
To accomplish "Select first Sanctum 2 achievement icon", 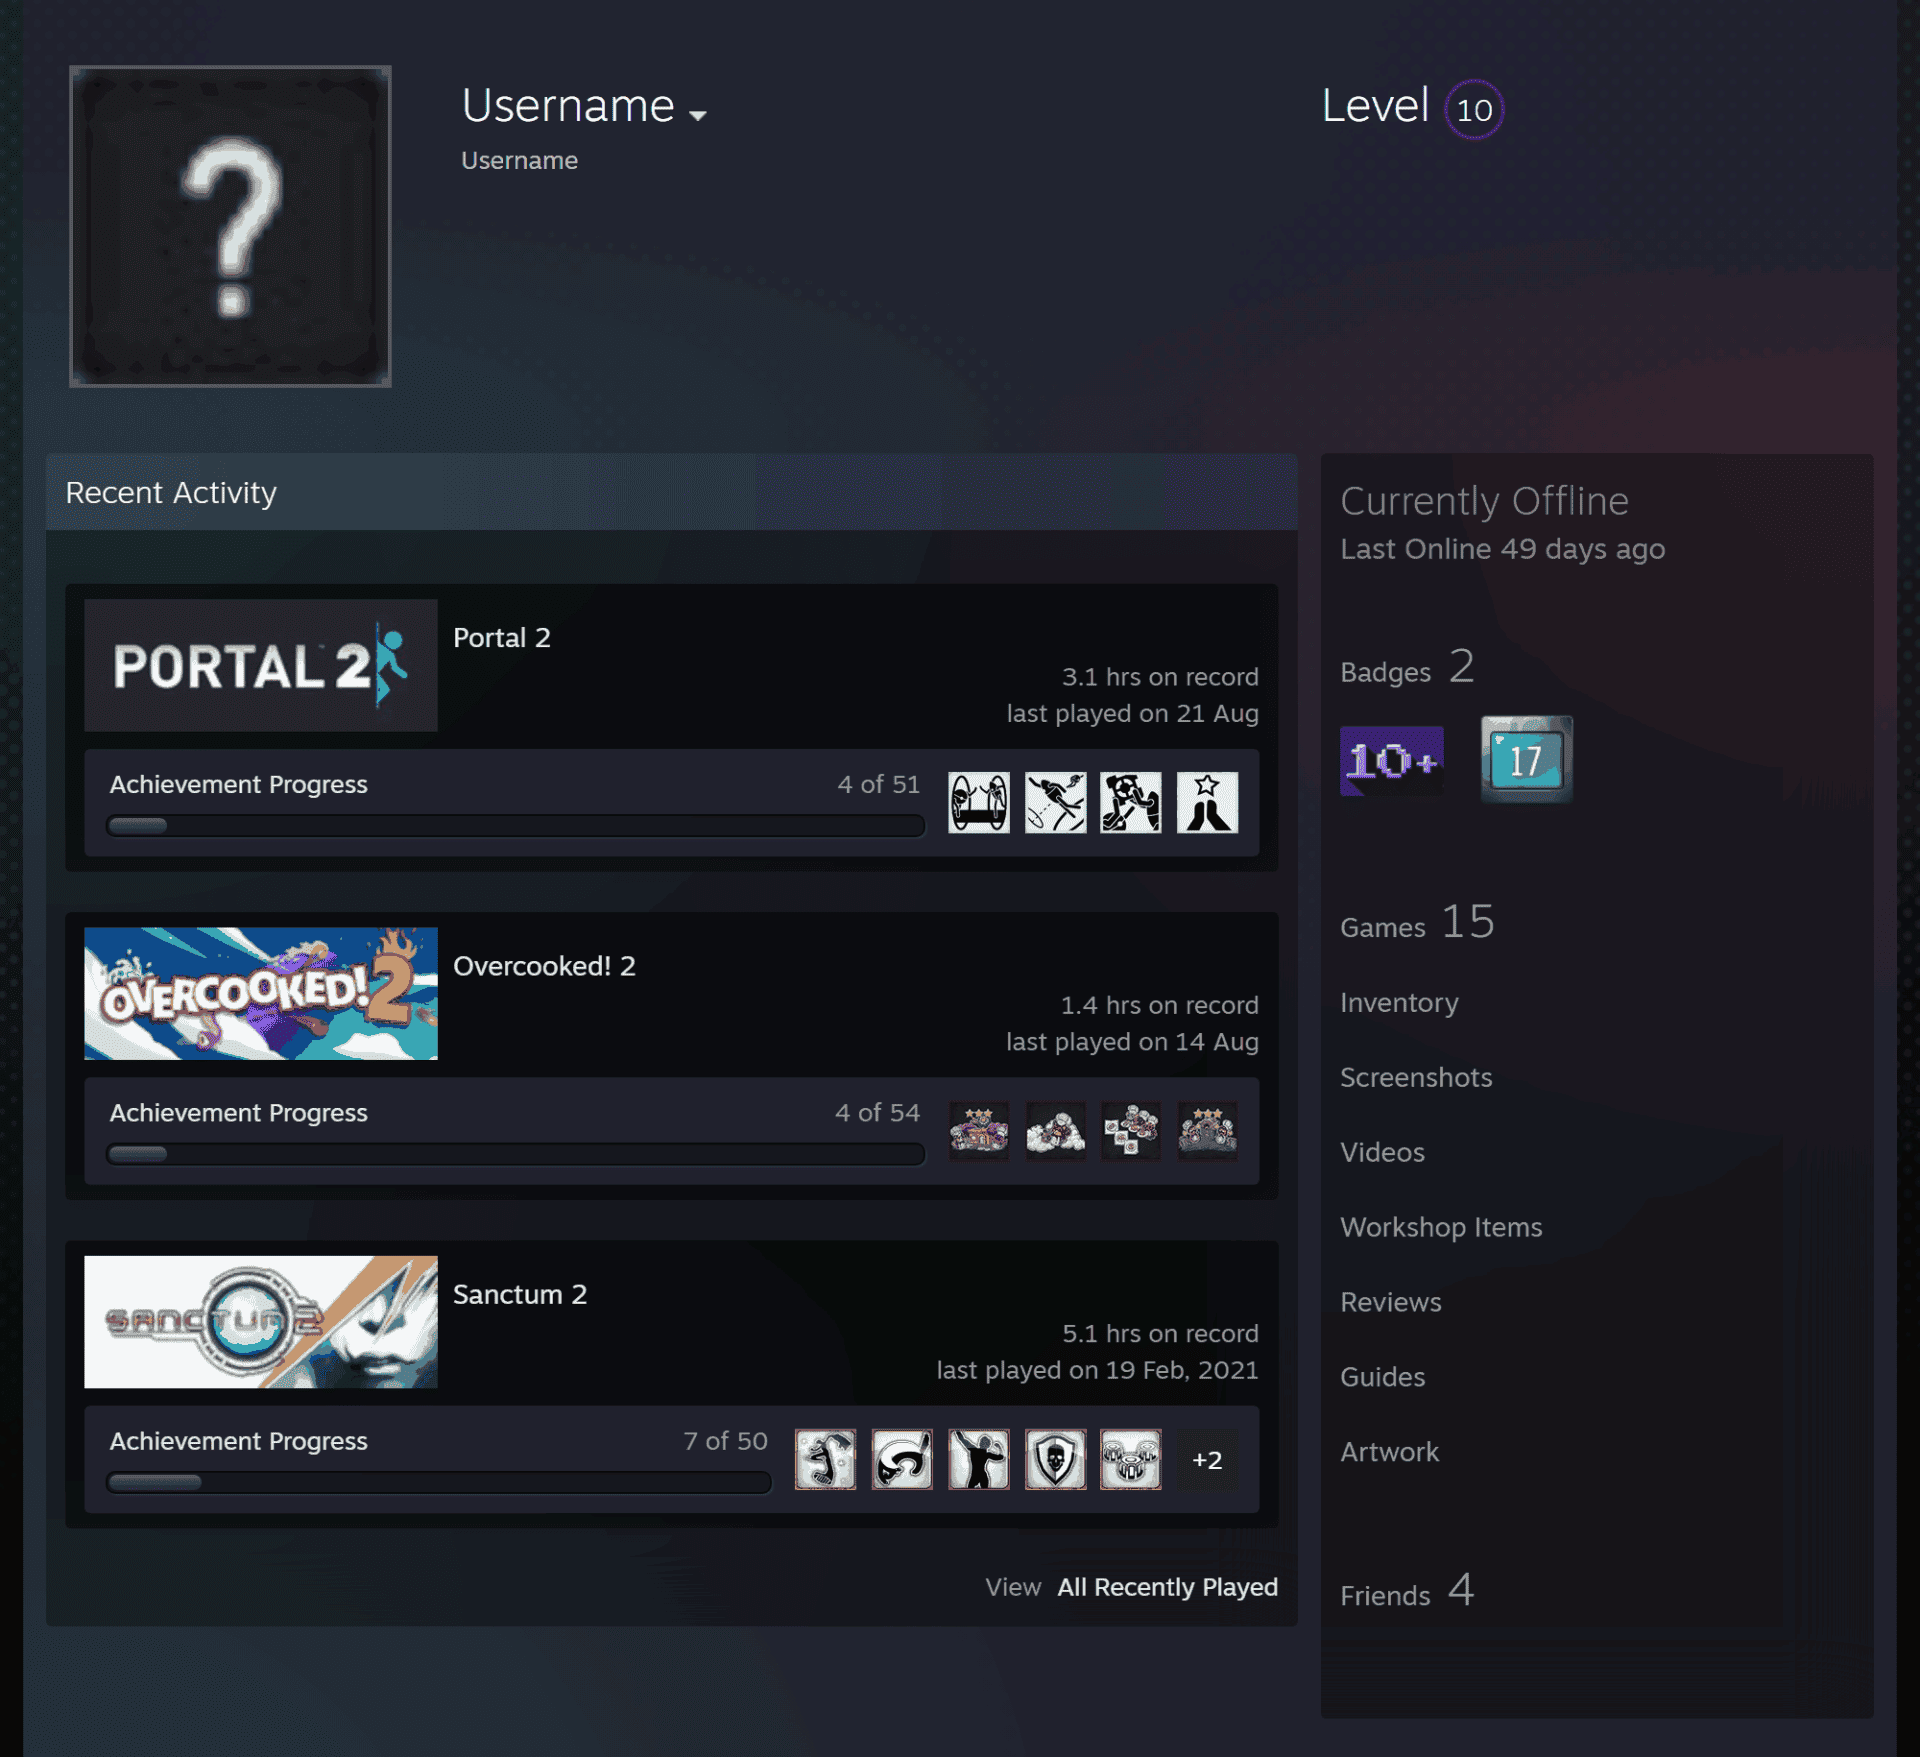I will coord(825,1459).
